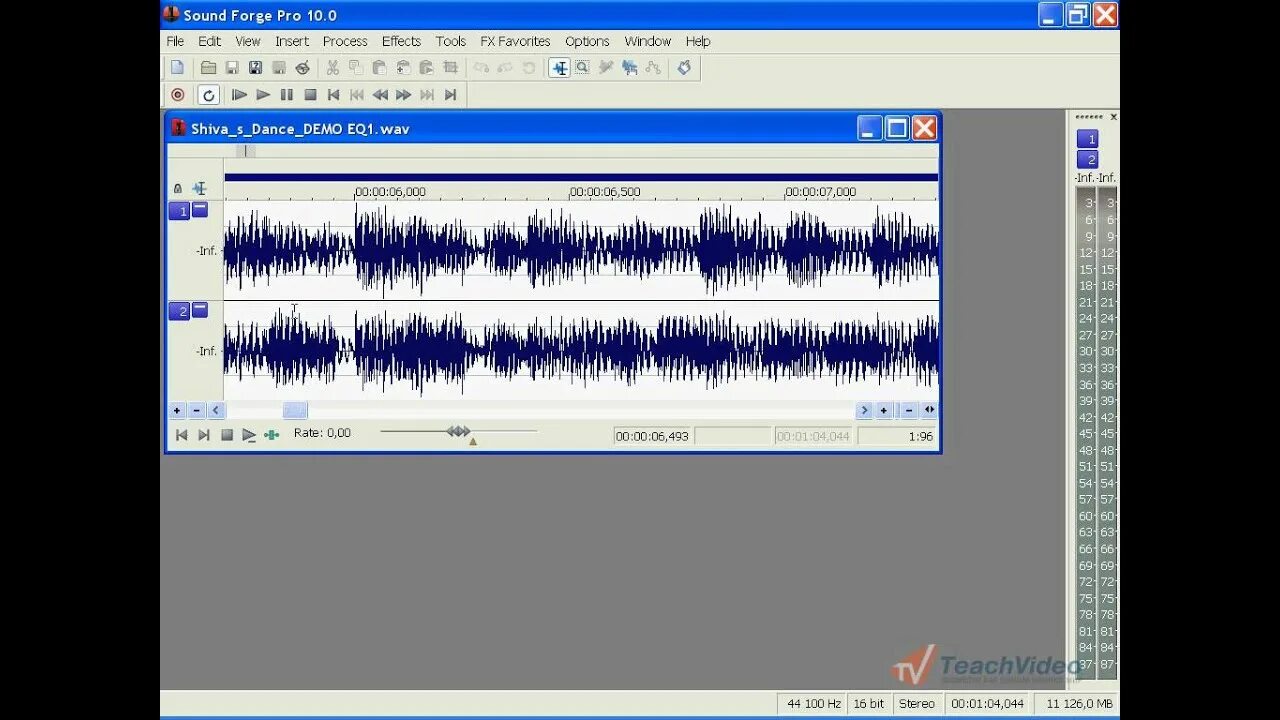
Task: Click the horizontal scrollbar thumb in the waveform window
Action: [x=295, y=410]
